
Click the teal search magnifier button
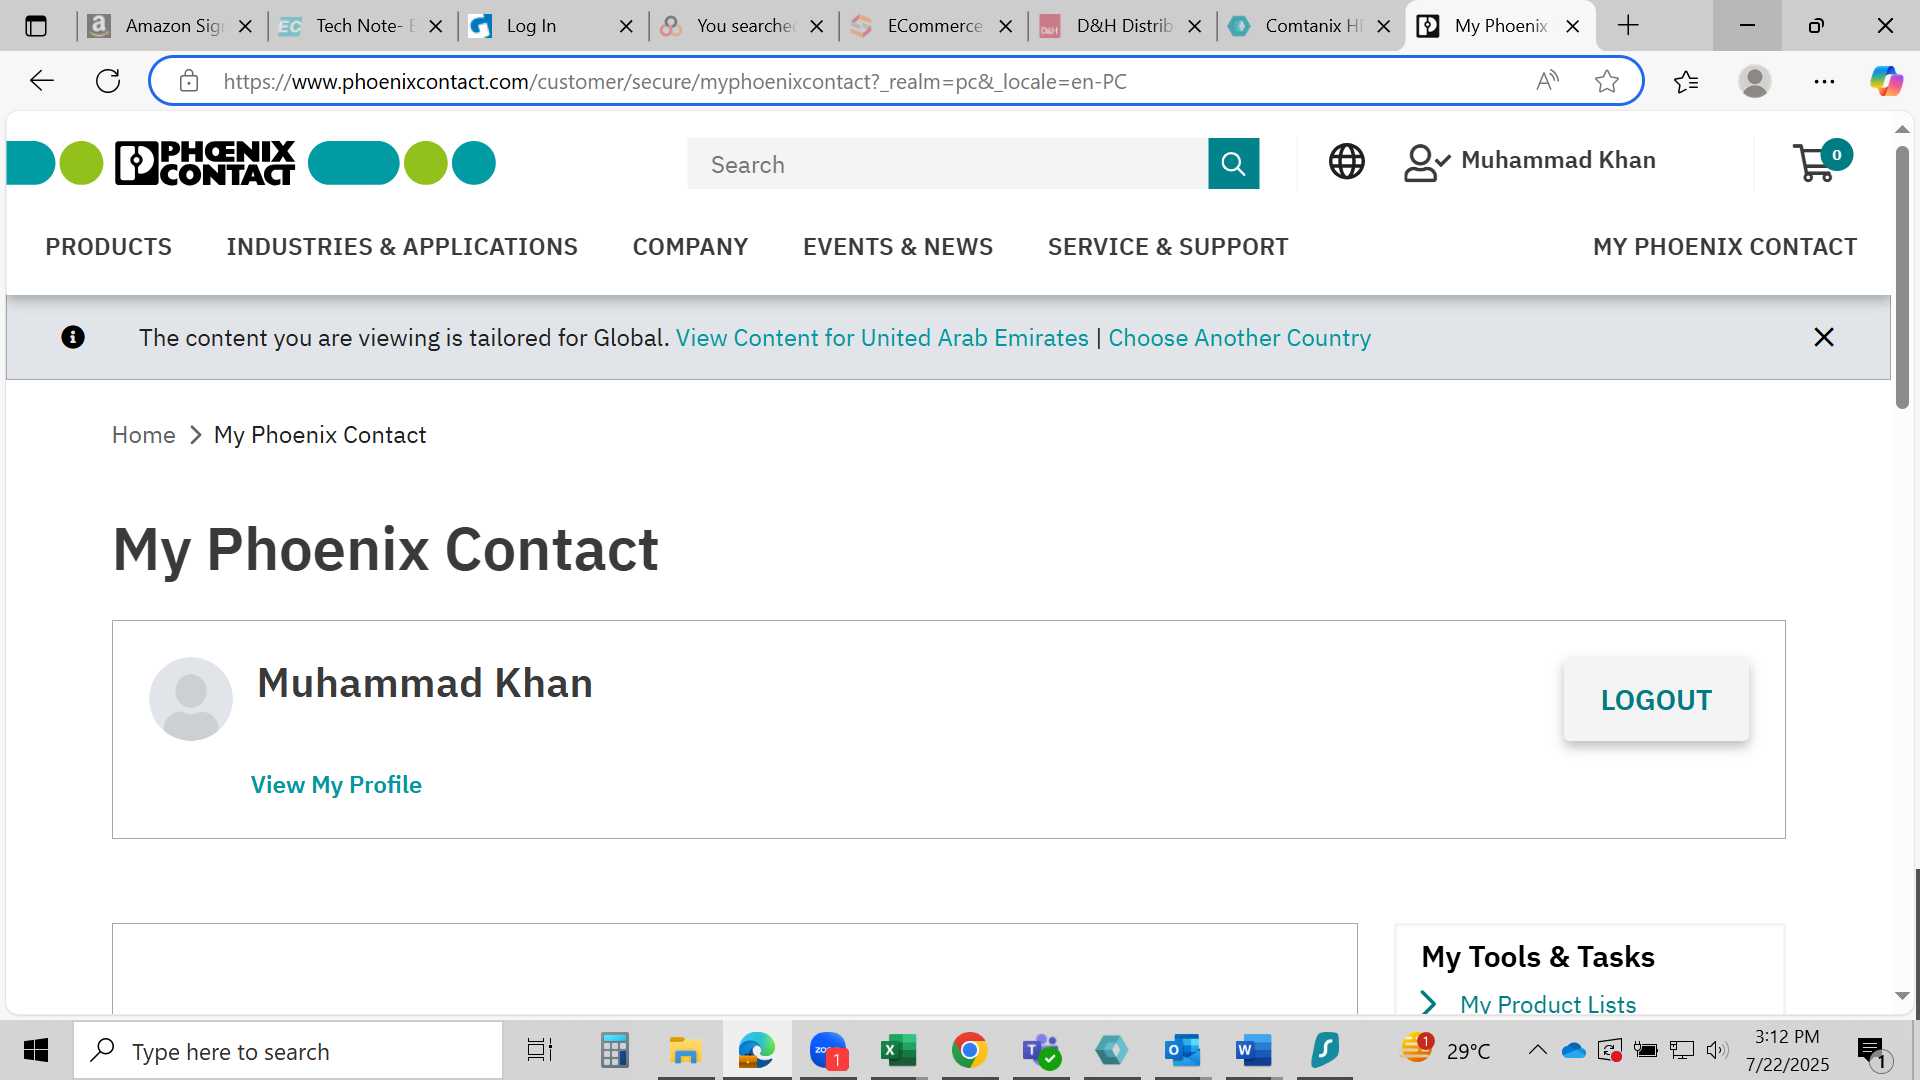click(x=1233, y=164)
